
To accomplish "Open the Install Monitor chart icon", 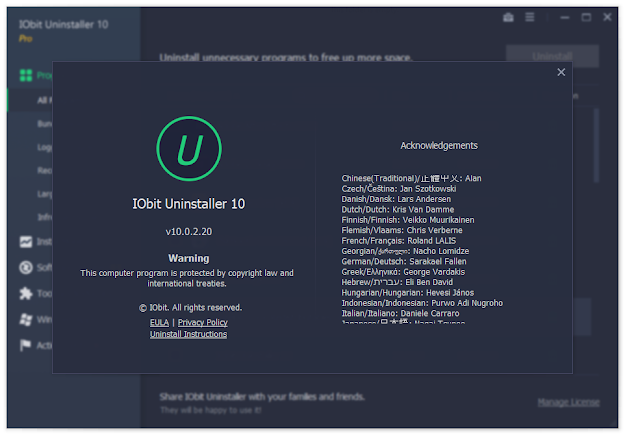I will [26, 242].
